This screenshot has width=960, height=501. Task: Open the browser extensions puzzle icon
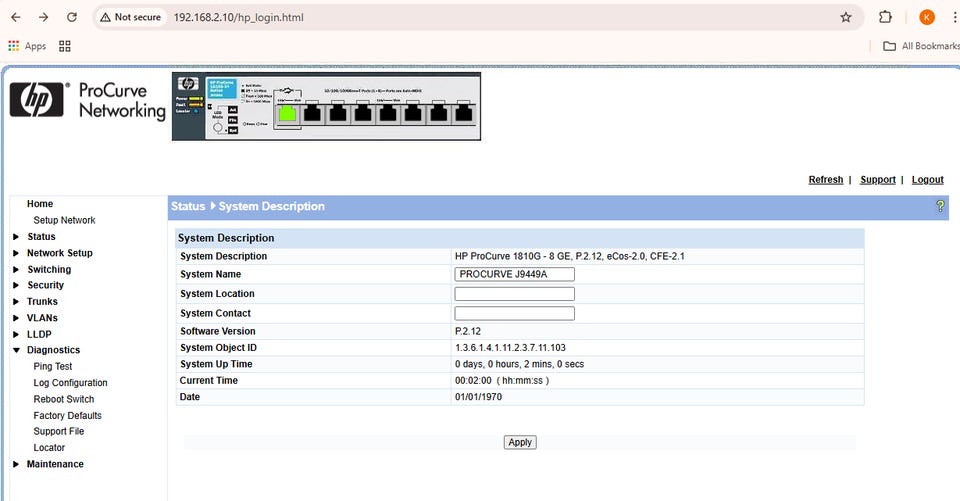[885, 17]
